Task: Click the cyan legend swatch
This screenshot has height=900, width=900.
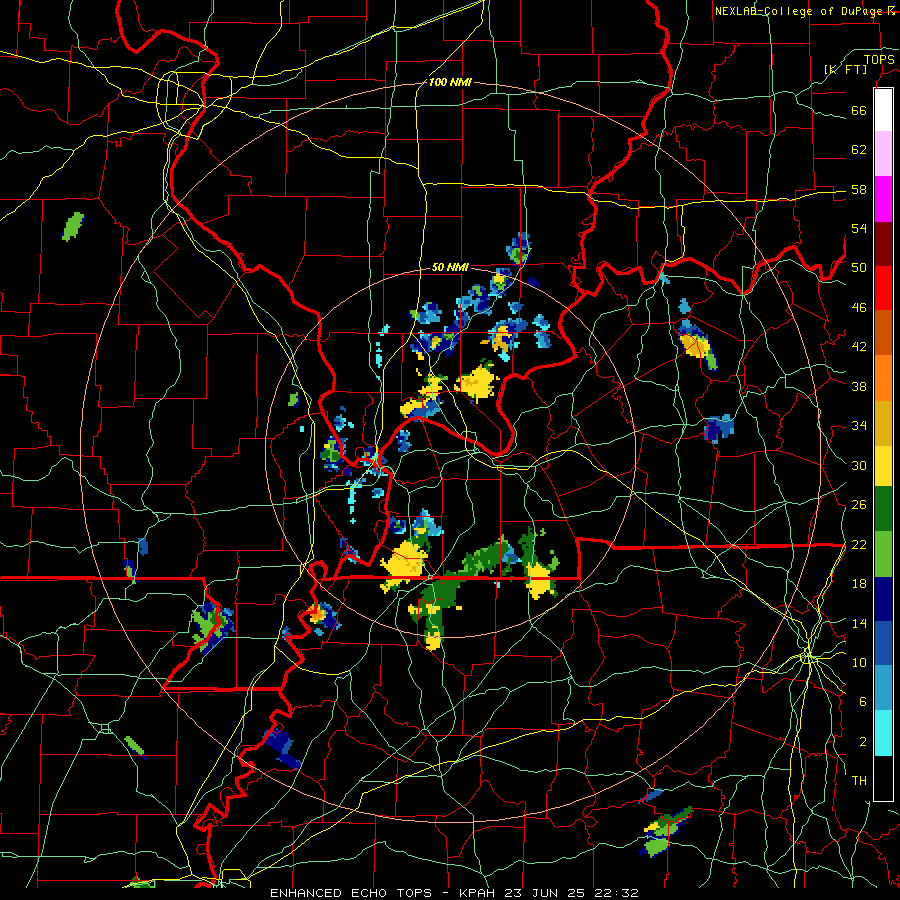Action: pyautogui.click(x=883, y=733)
